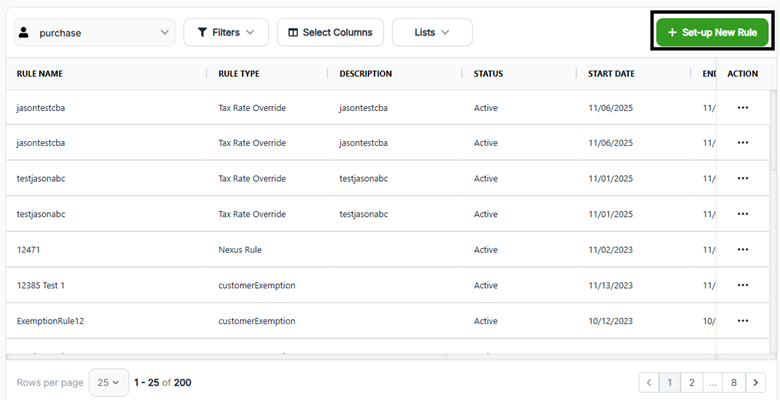Click the user icon in purchase selector
Viewport: 780px width, 400px height.
pyautogui.click(x=23, y=32)
